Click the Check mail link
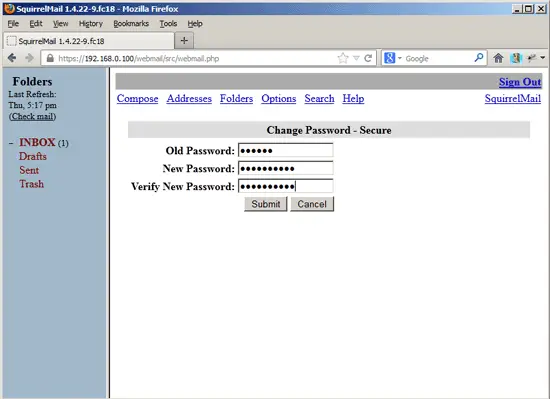 32,116
